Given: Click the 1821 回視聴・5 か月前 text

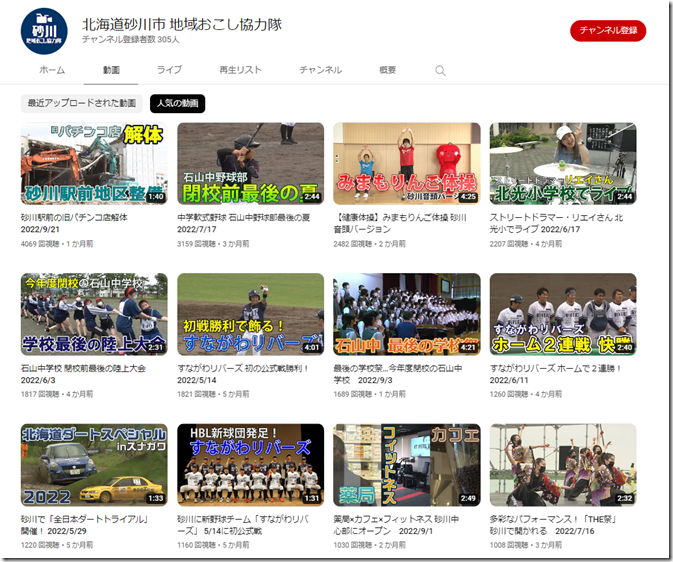Looking at the screenshot, I should (213, 394).
